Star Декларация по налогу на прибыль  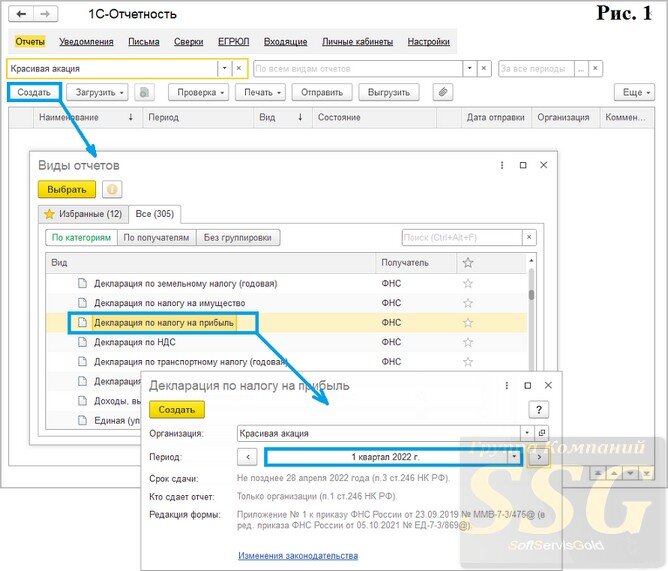[468, 323]
